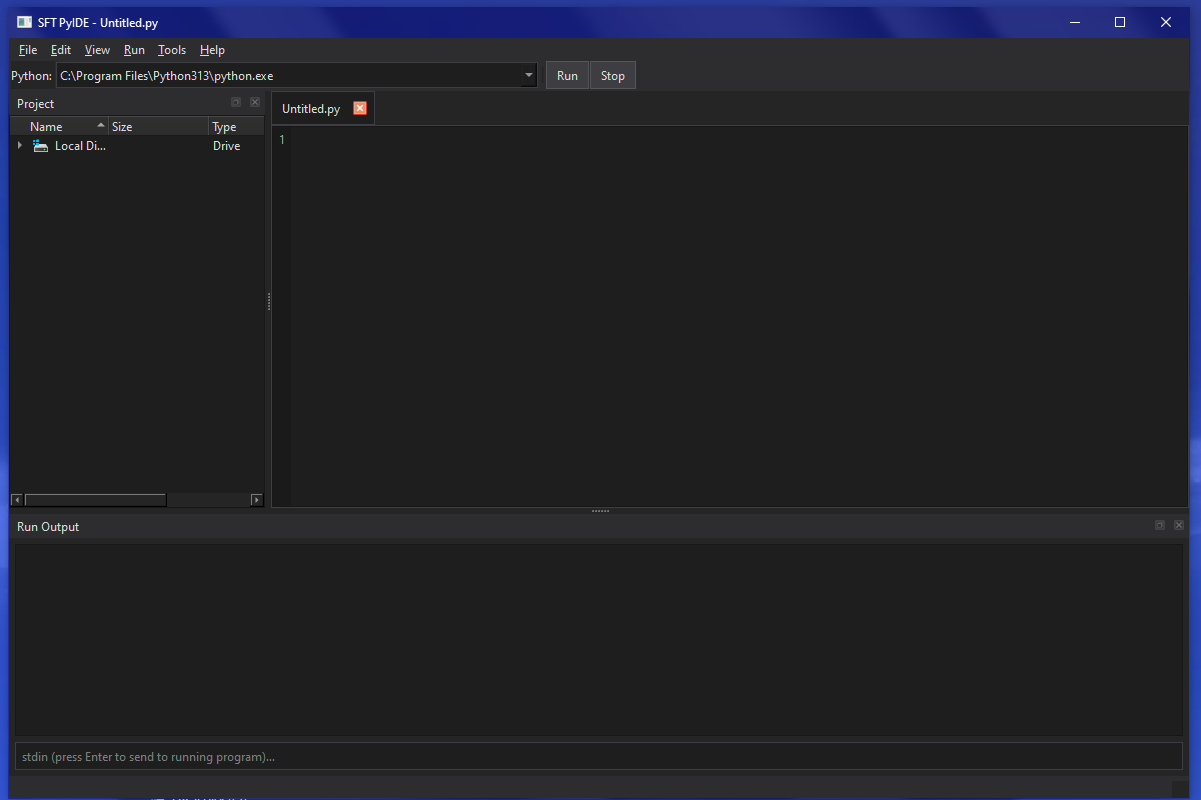Float the Project panel using the undock icon
Screen dimensions: 1201x800
[236, 103]
